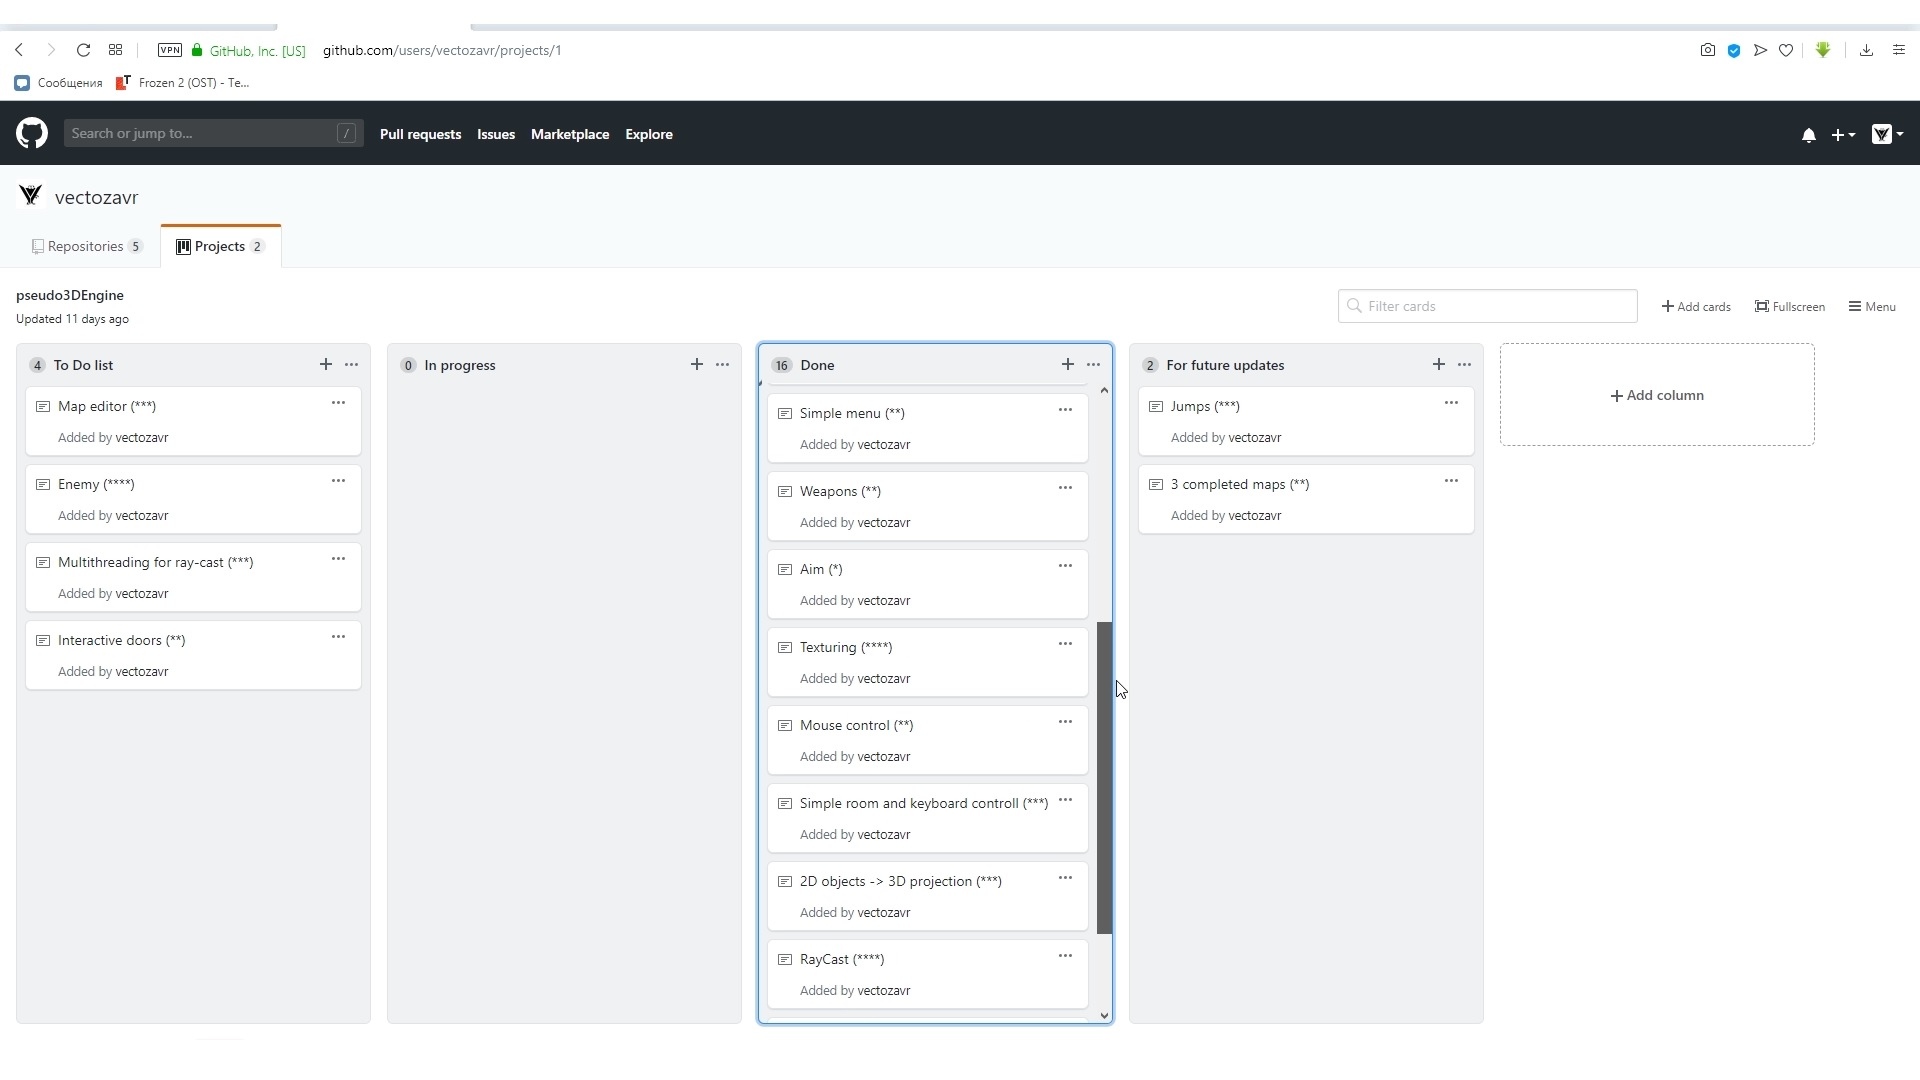Open Multithreading for ray-cast card options
The image size is (1920, 1080).
[339, 559]
